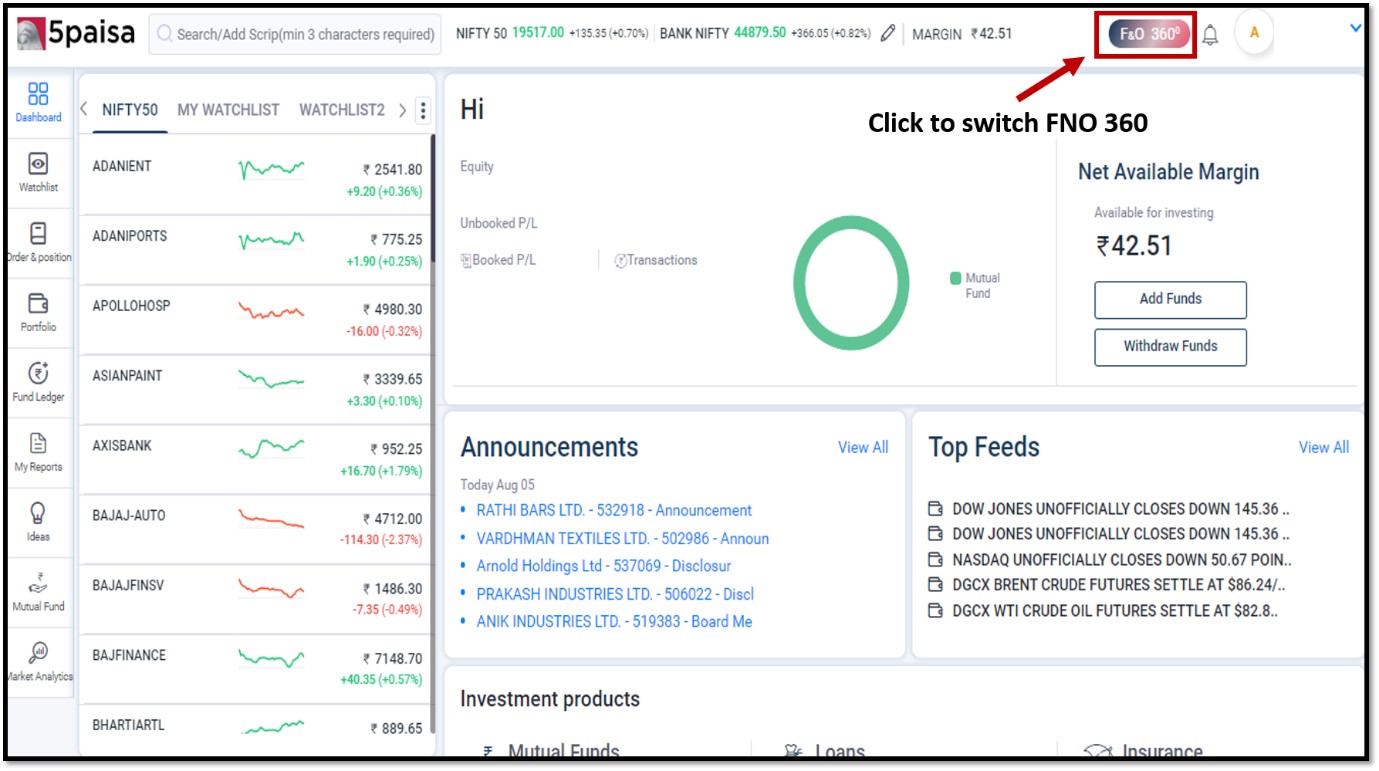The height and width of the screenshot is (771, 1379).
Task: Click View All in Top Feeds
Action: tap(1323, 448)
